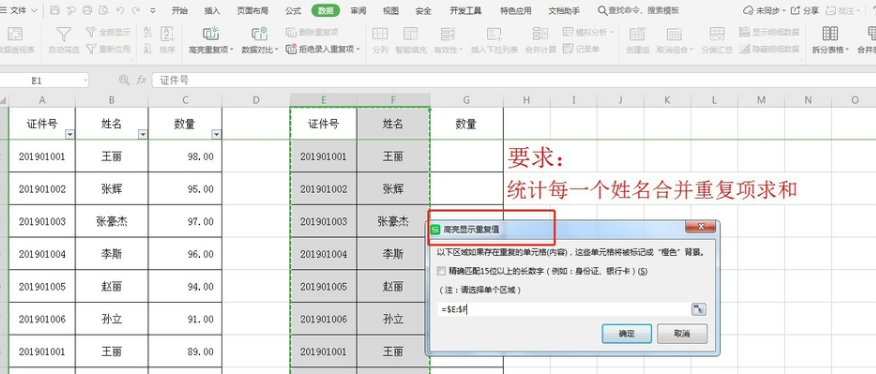Select column header G

point(466,100)
